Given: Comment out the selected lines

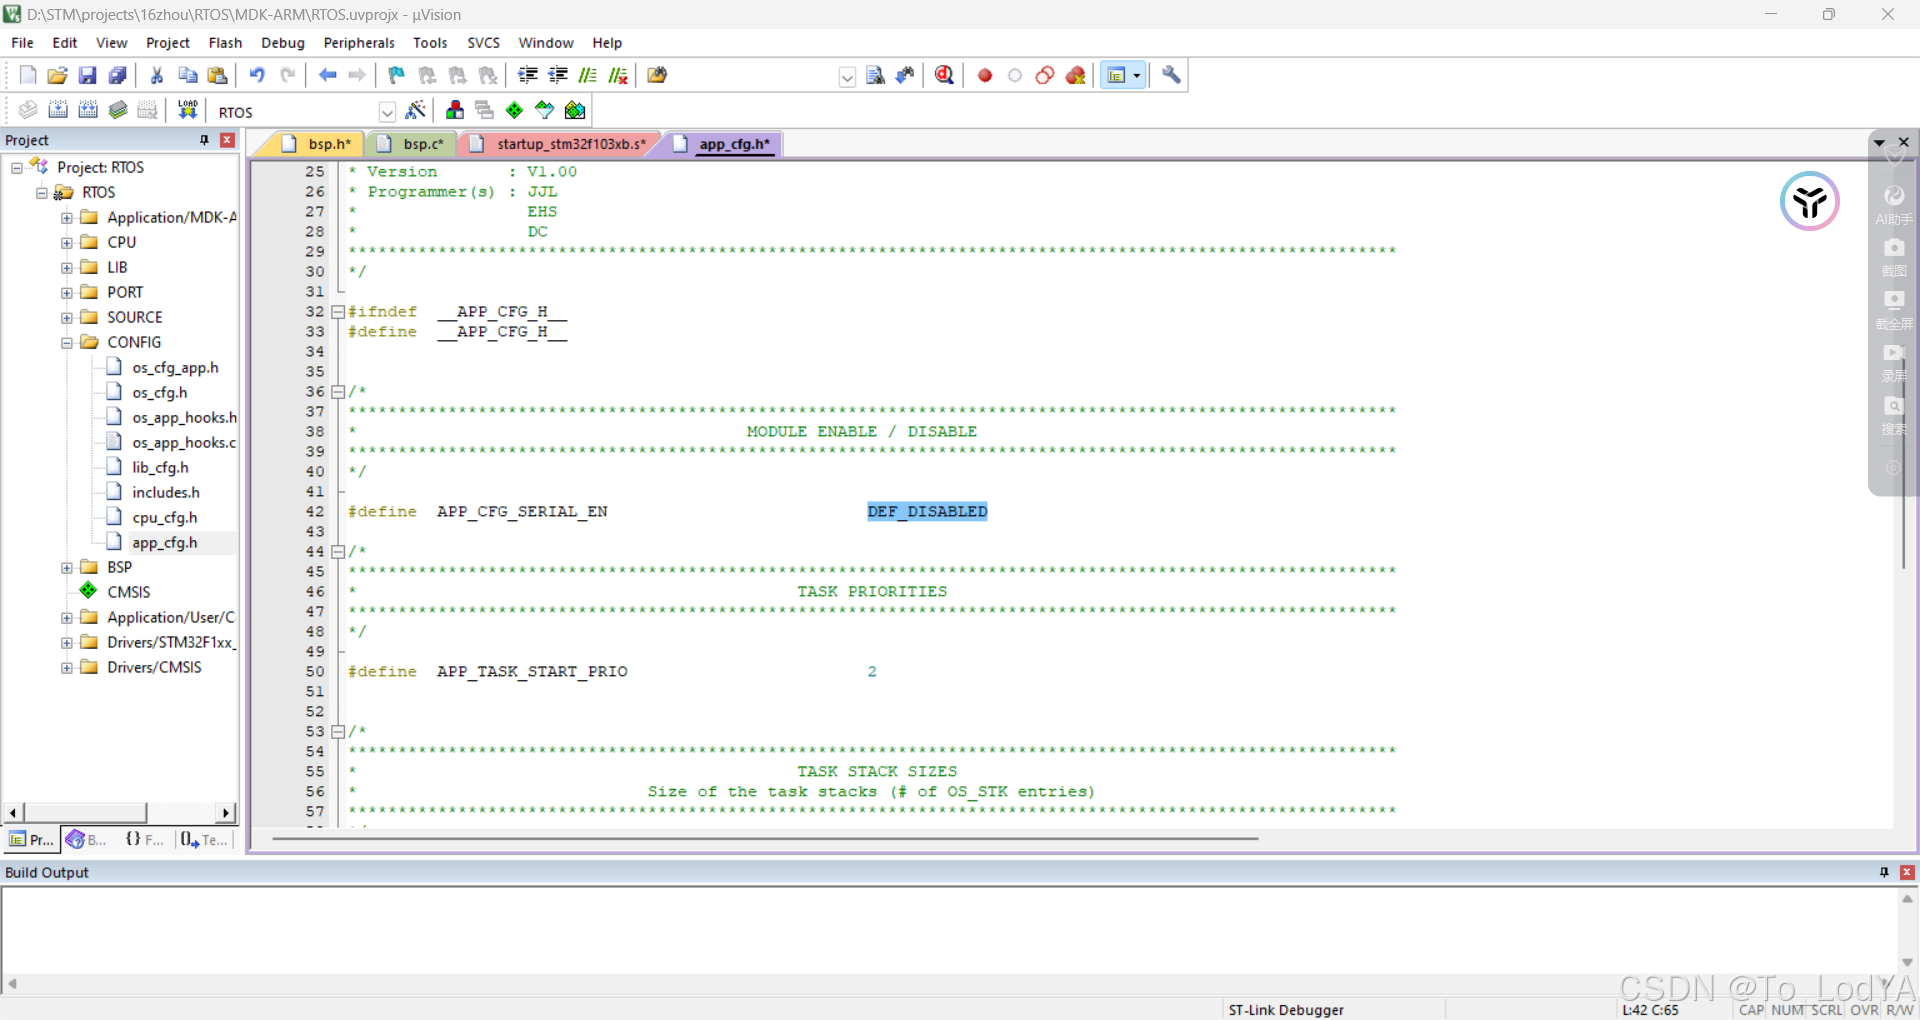Looking at the screenshot, I should click(588, 75).
